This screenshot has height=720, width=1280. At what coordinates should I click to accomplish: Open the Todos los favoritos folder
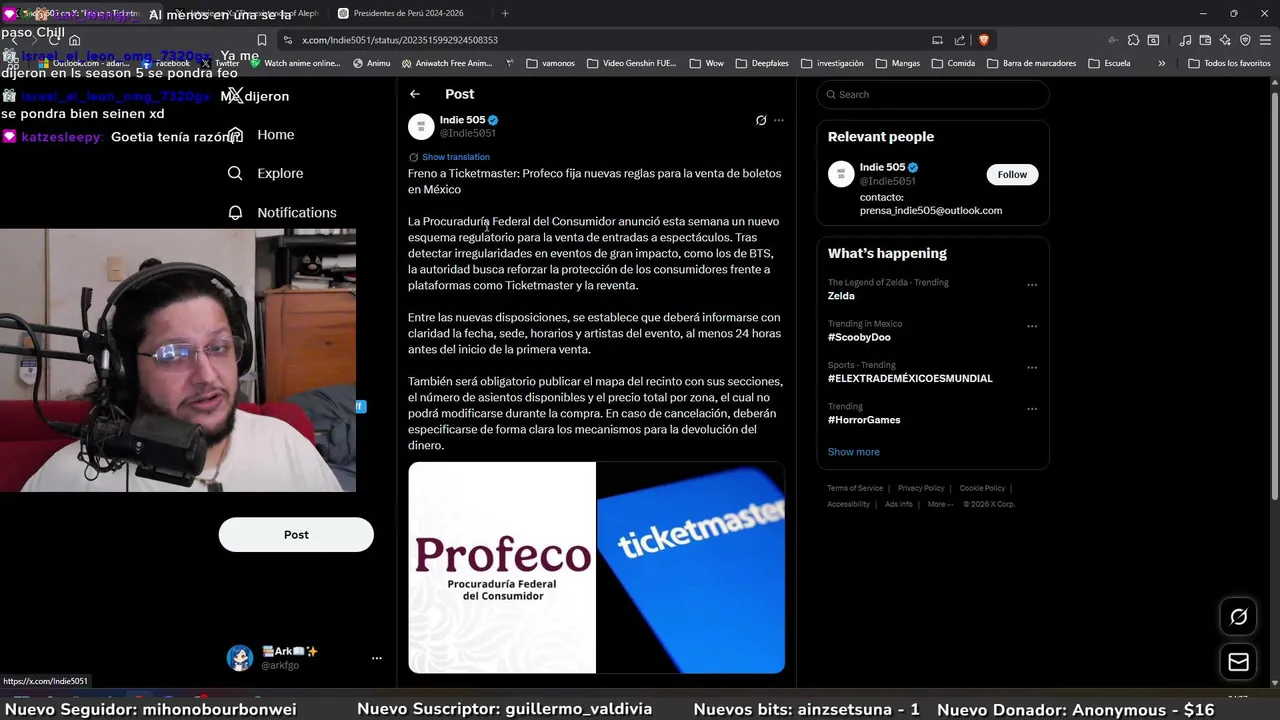(x=1229, y=63)
